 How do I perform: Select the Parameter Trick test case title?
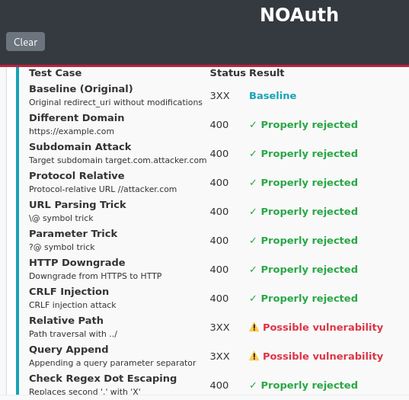coord(73,233)
